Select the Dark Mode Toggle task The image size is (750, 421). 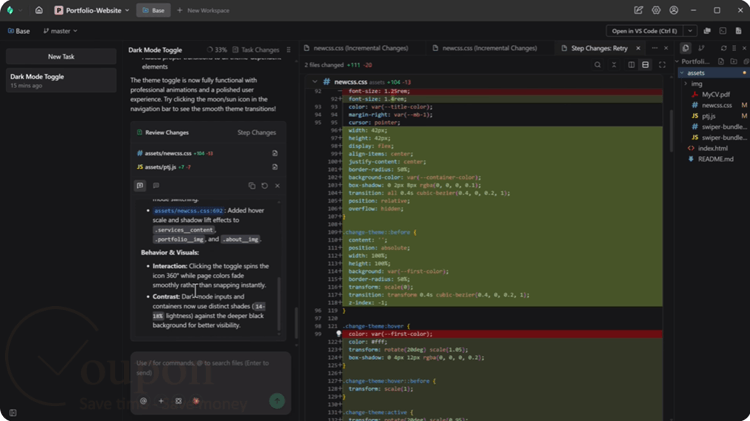click(61, 80)
